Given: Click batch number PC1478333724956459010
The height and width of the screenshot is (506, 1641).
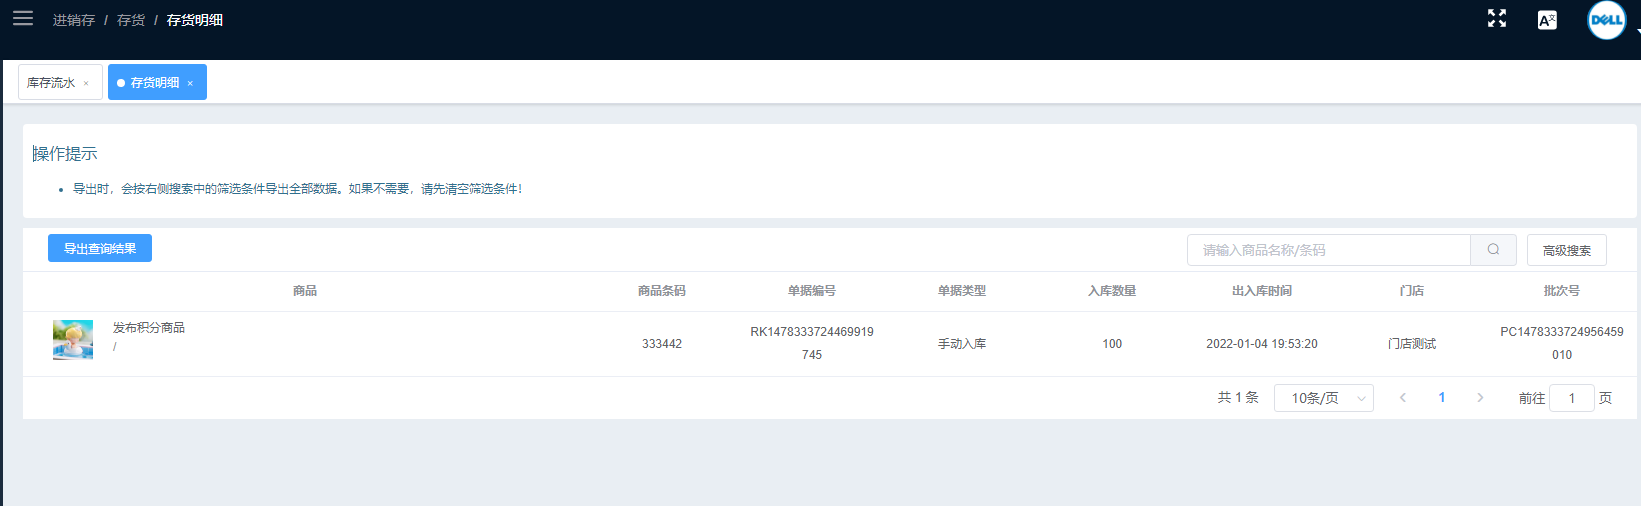Looking at the screenshot, I should (1562, 343).
